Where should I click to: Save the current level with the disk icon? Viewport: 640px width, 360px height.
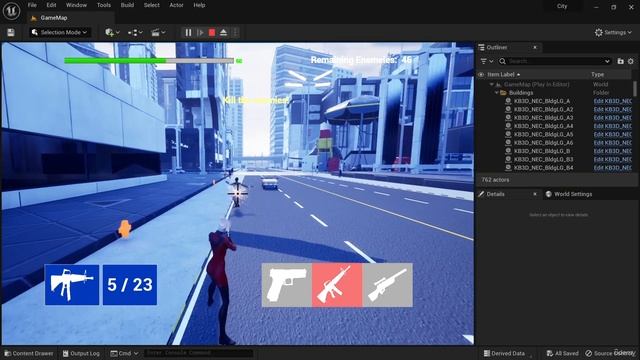click(x=11, y=33)
